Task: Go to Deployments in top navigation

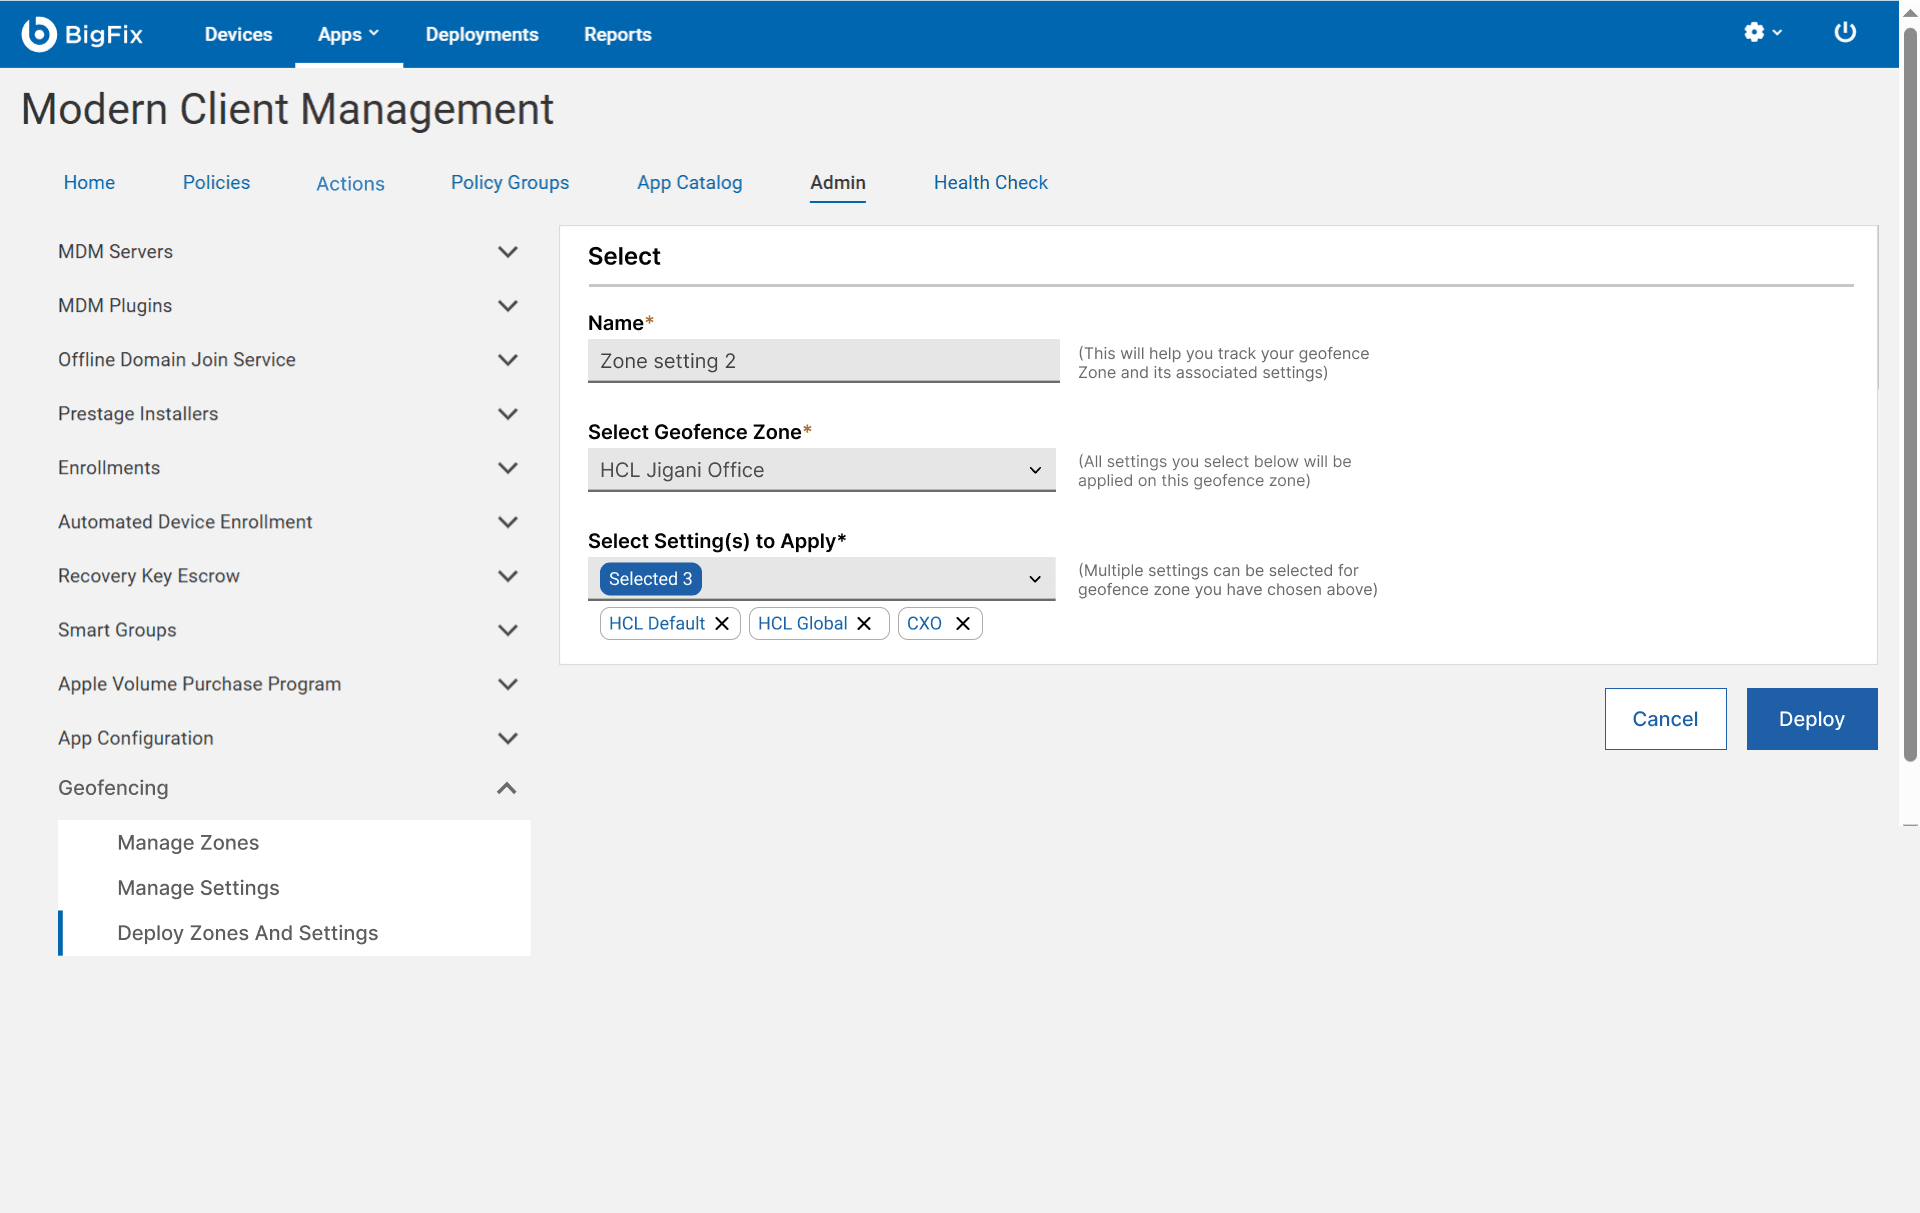Action: pos(482,34)
